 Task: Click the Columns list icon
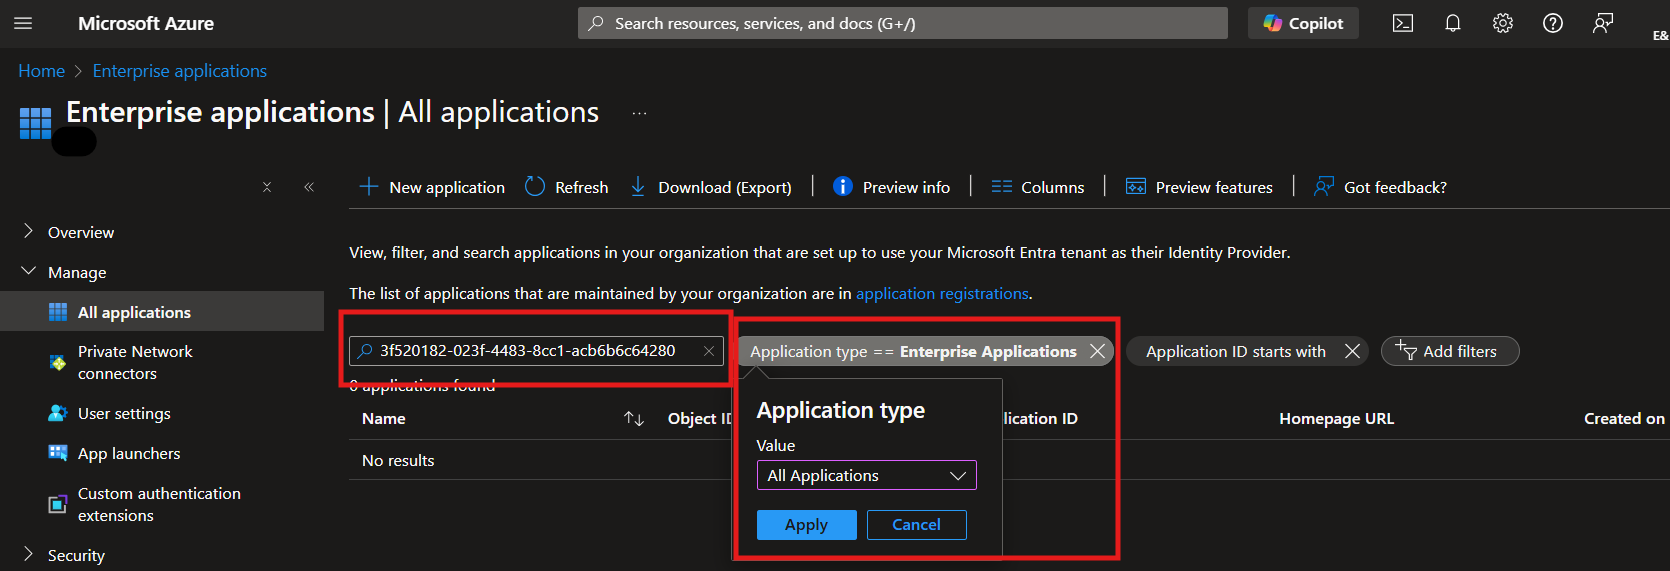1001,187
